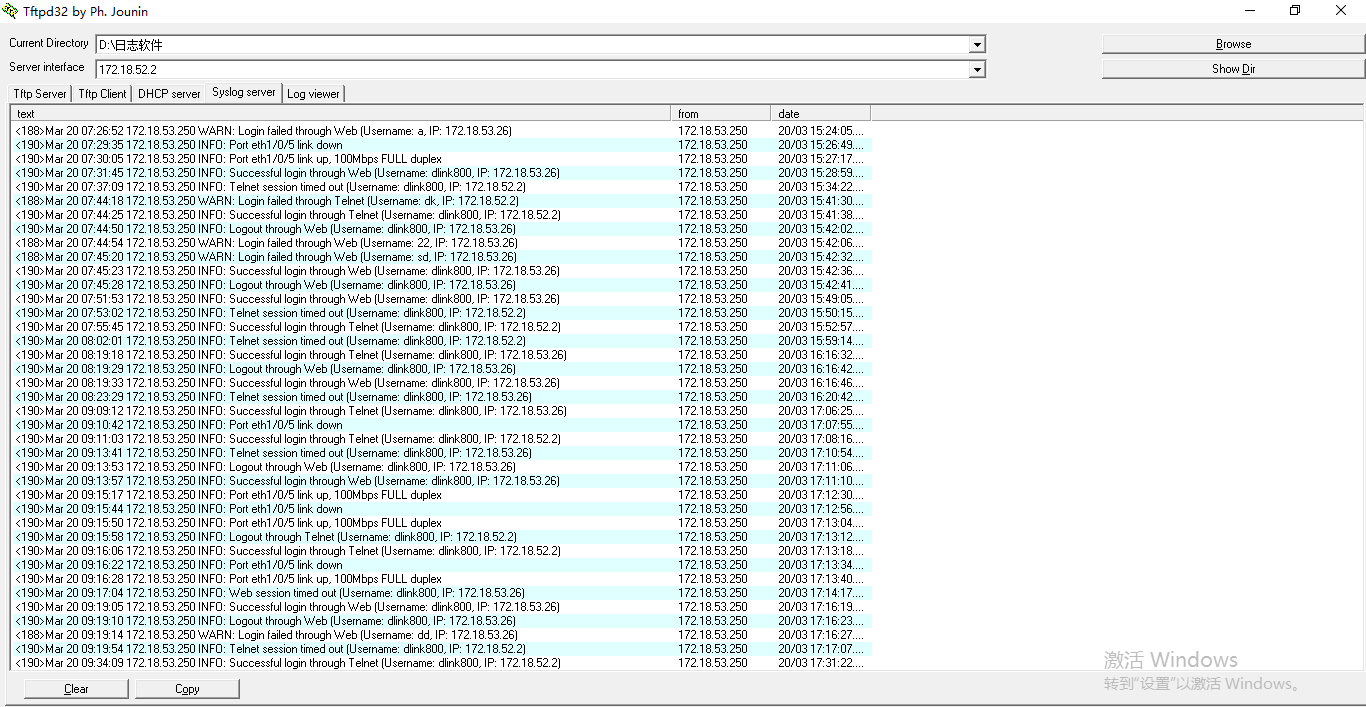Switch to the Tftp Server tab

point(39,93)
